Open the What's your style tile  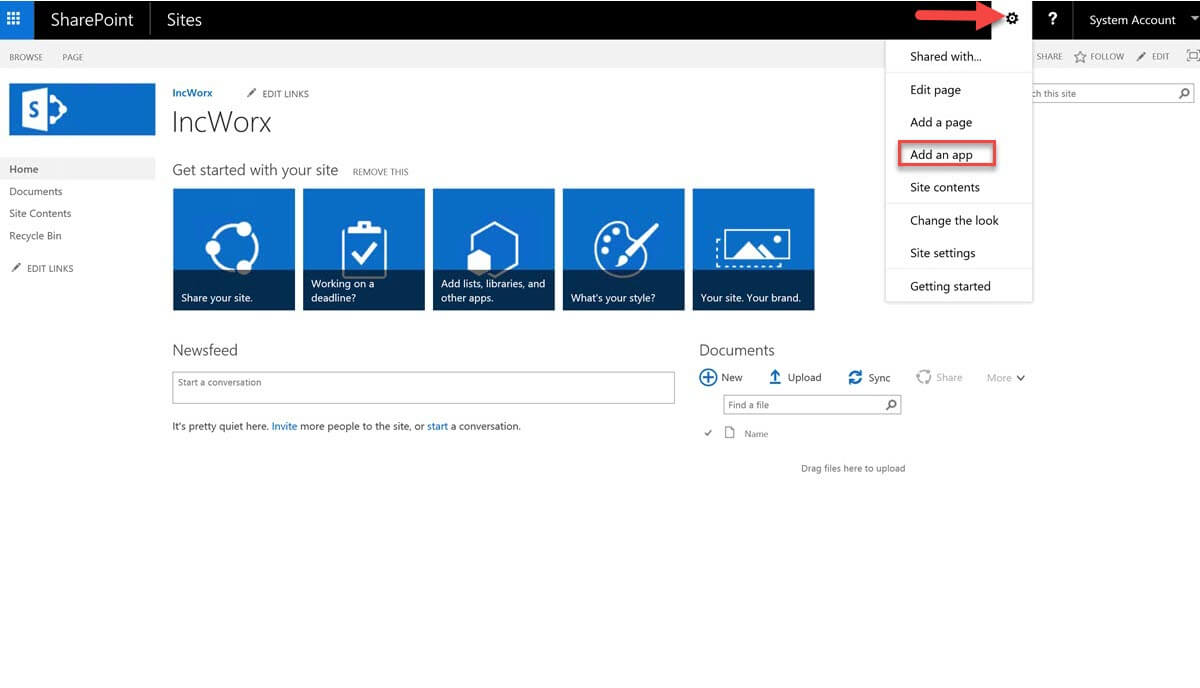pos(624,249)
